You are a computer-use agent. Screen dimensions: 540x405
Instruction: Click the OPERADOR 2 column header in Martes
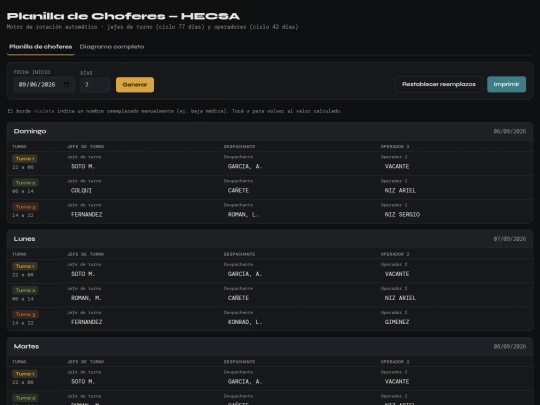pos(395,362)
